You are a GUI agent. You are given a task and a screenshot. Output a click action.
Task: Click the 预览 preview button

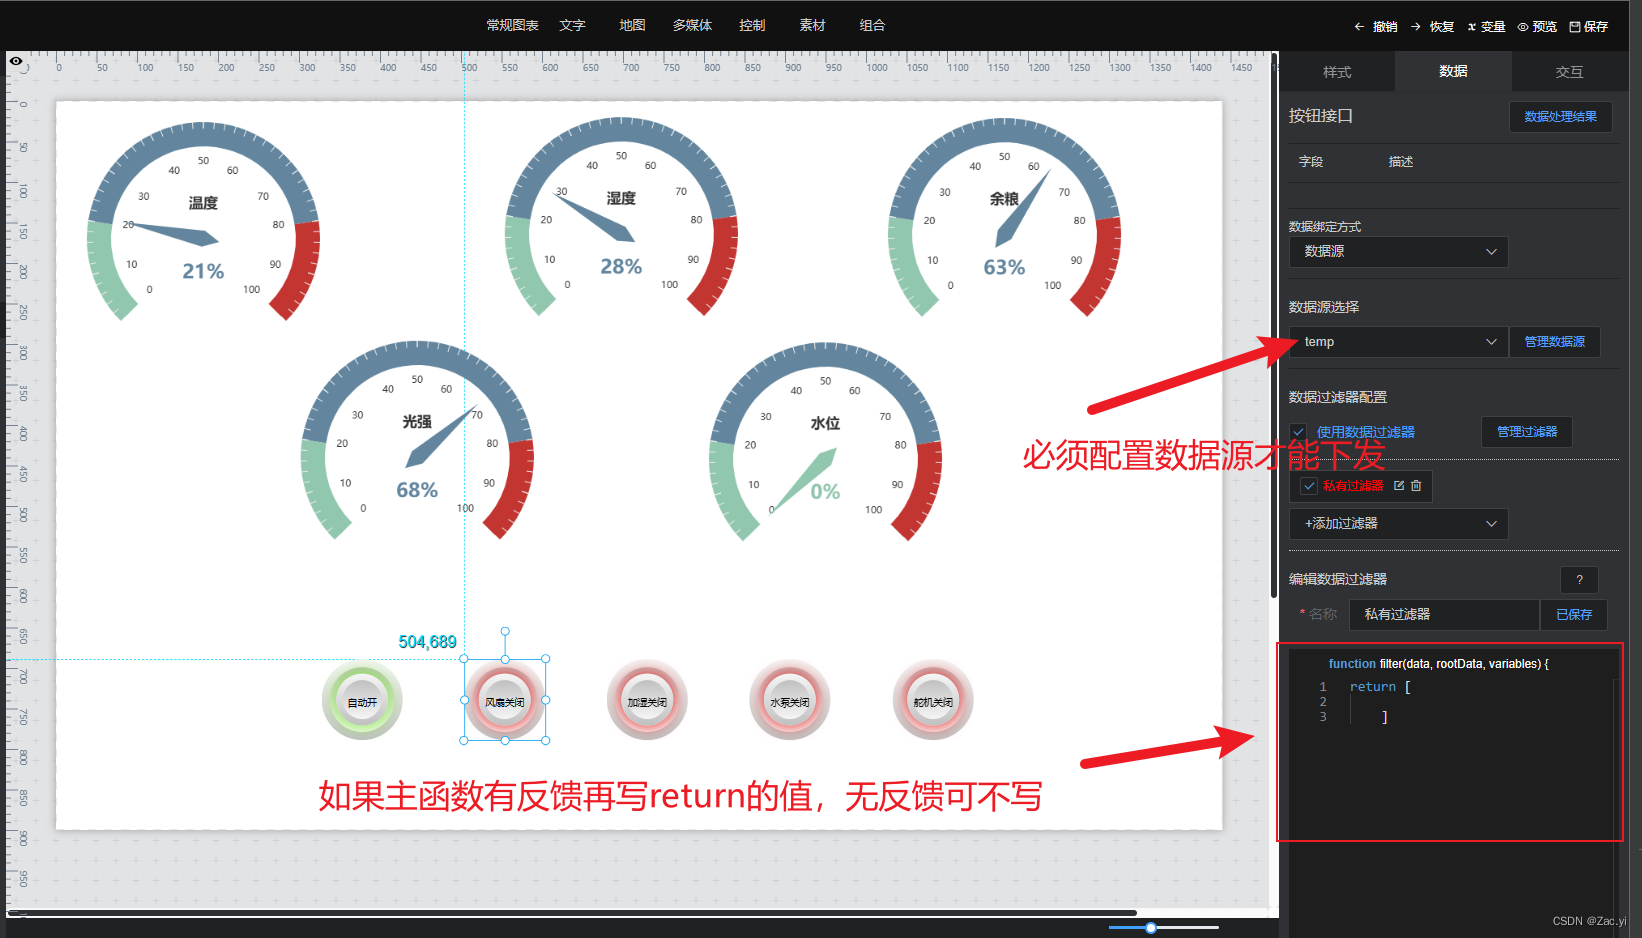coord(1537,27)
